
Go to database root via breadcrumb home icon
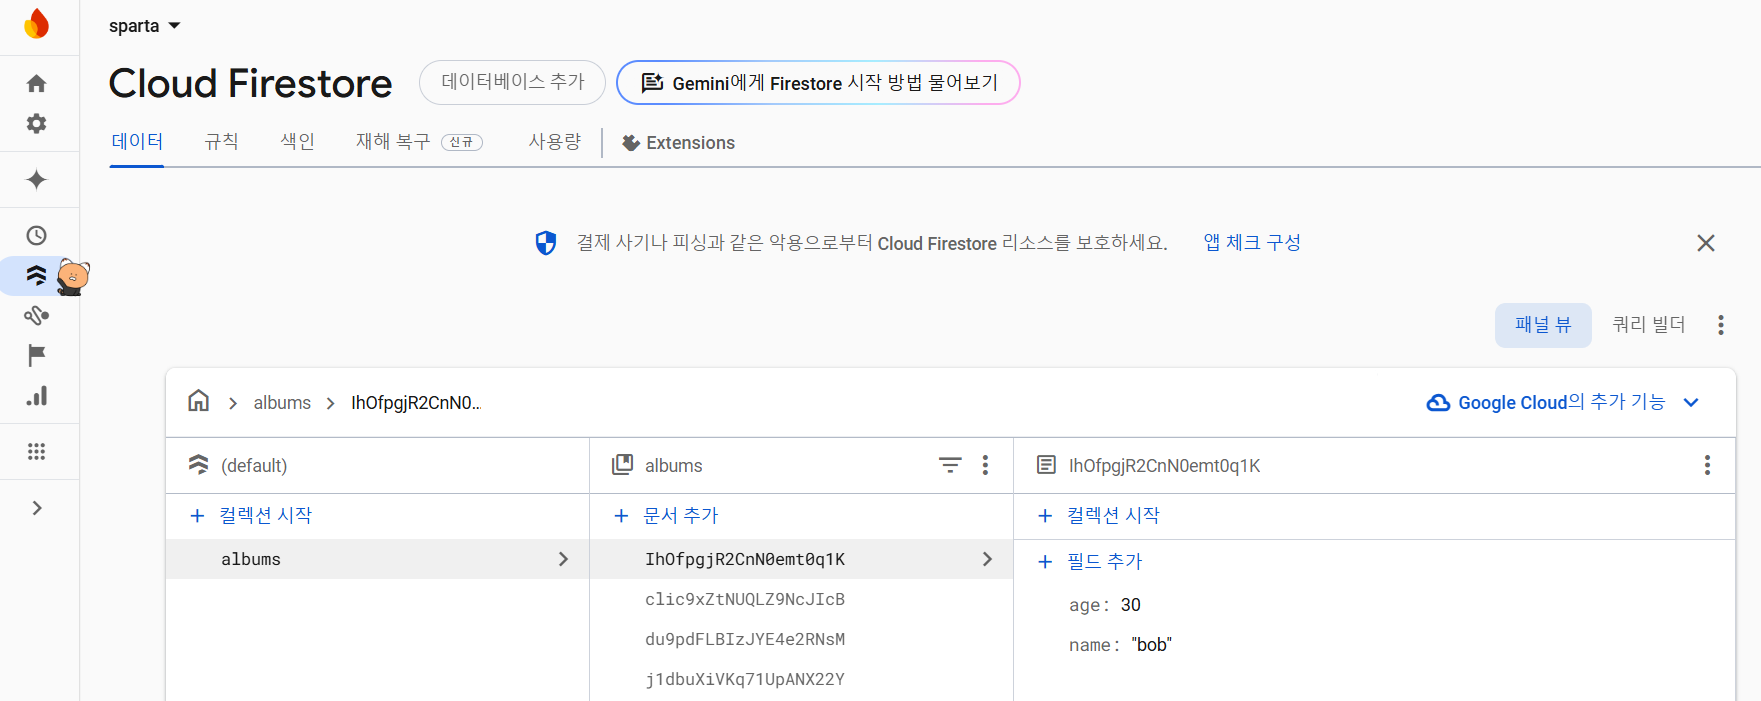199,402
